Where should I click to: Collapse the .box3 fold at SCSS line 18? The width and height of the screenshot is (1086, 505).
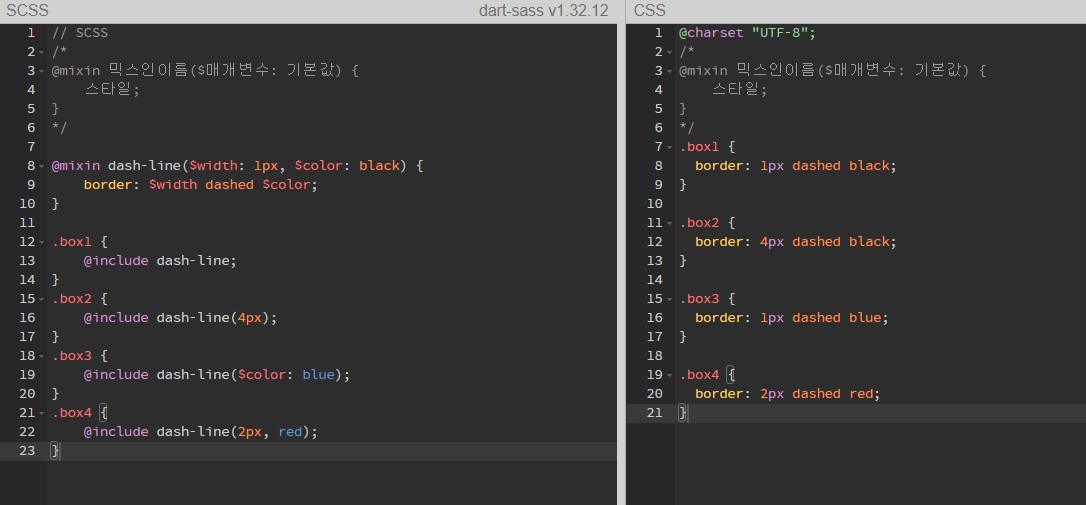[x=42, y=356]
